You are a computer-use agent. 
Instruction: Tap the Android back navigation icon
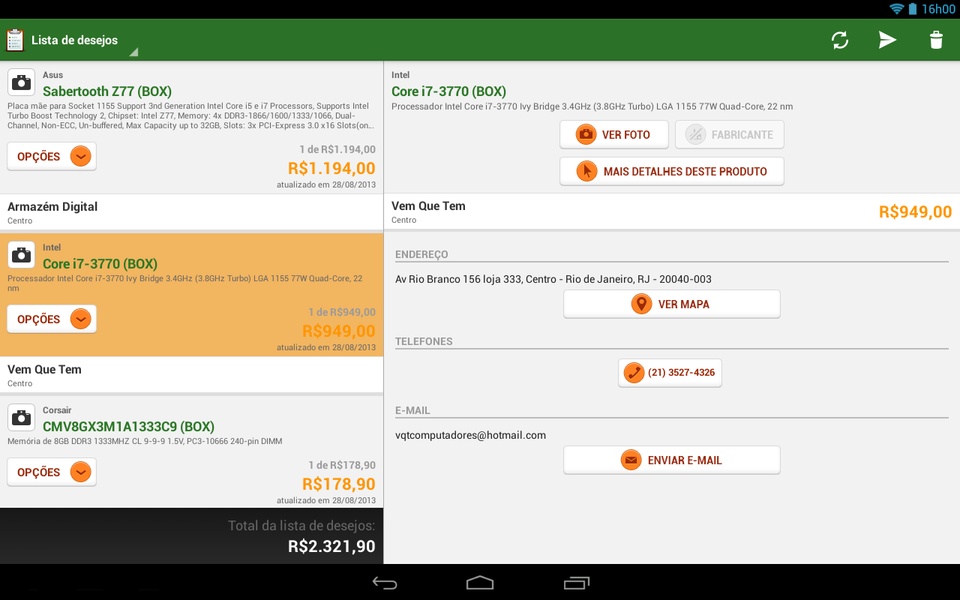[384, 583]
